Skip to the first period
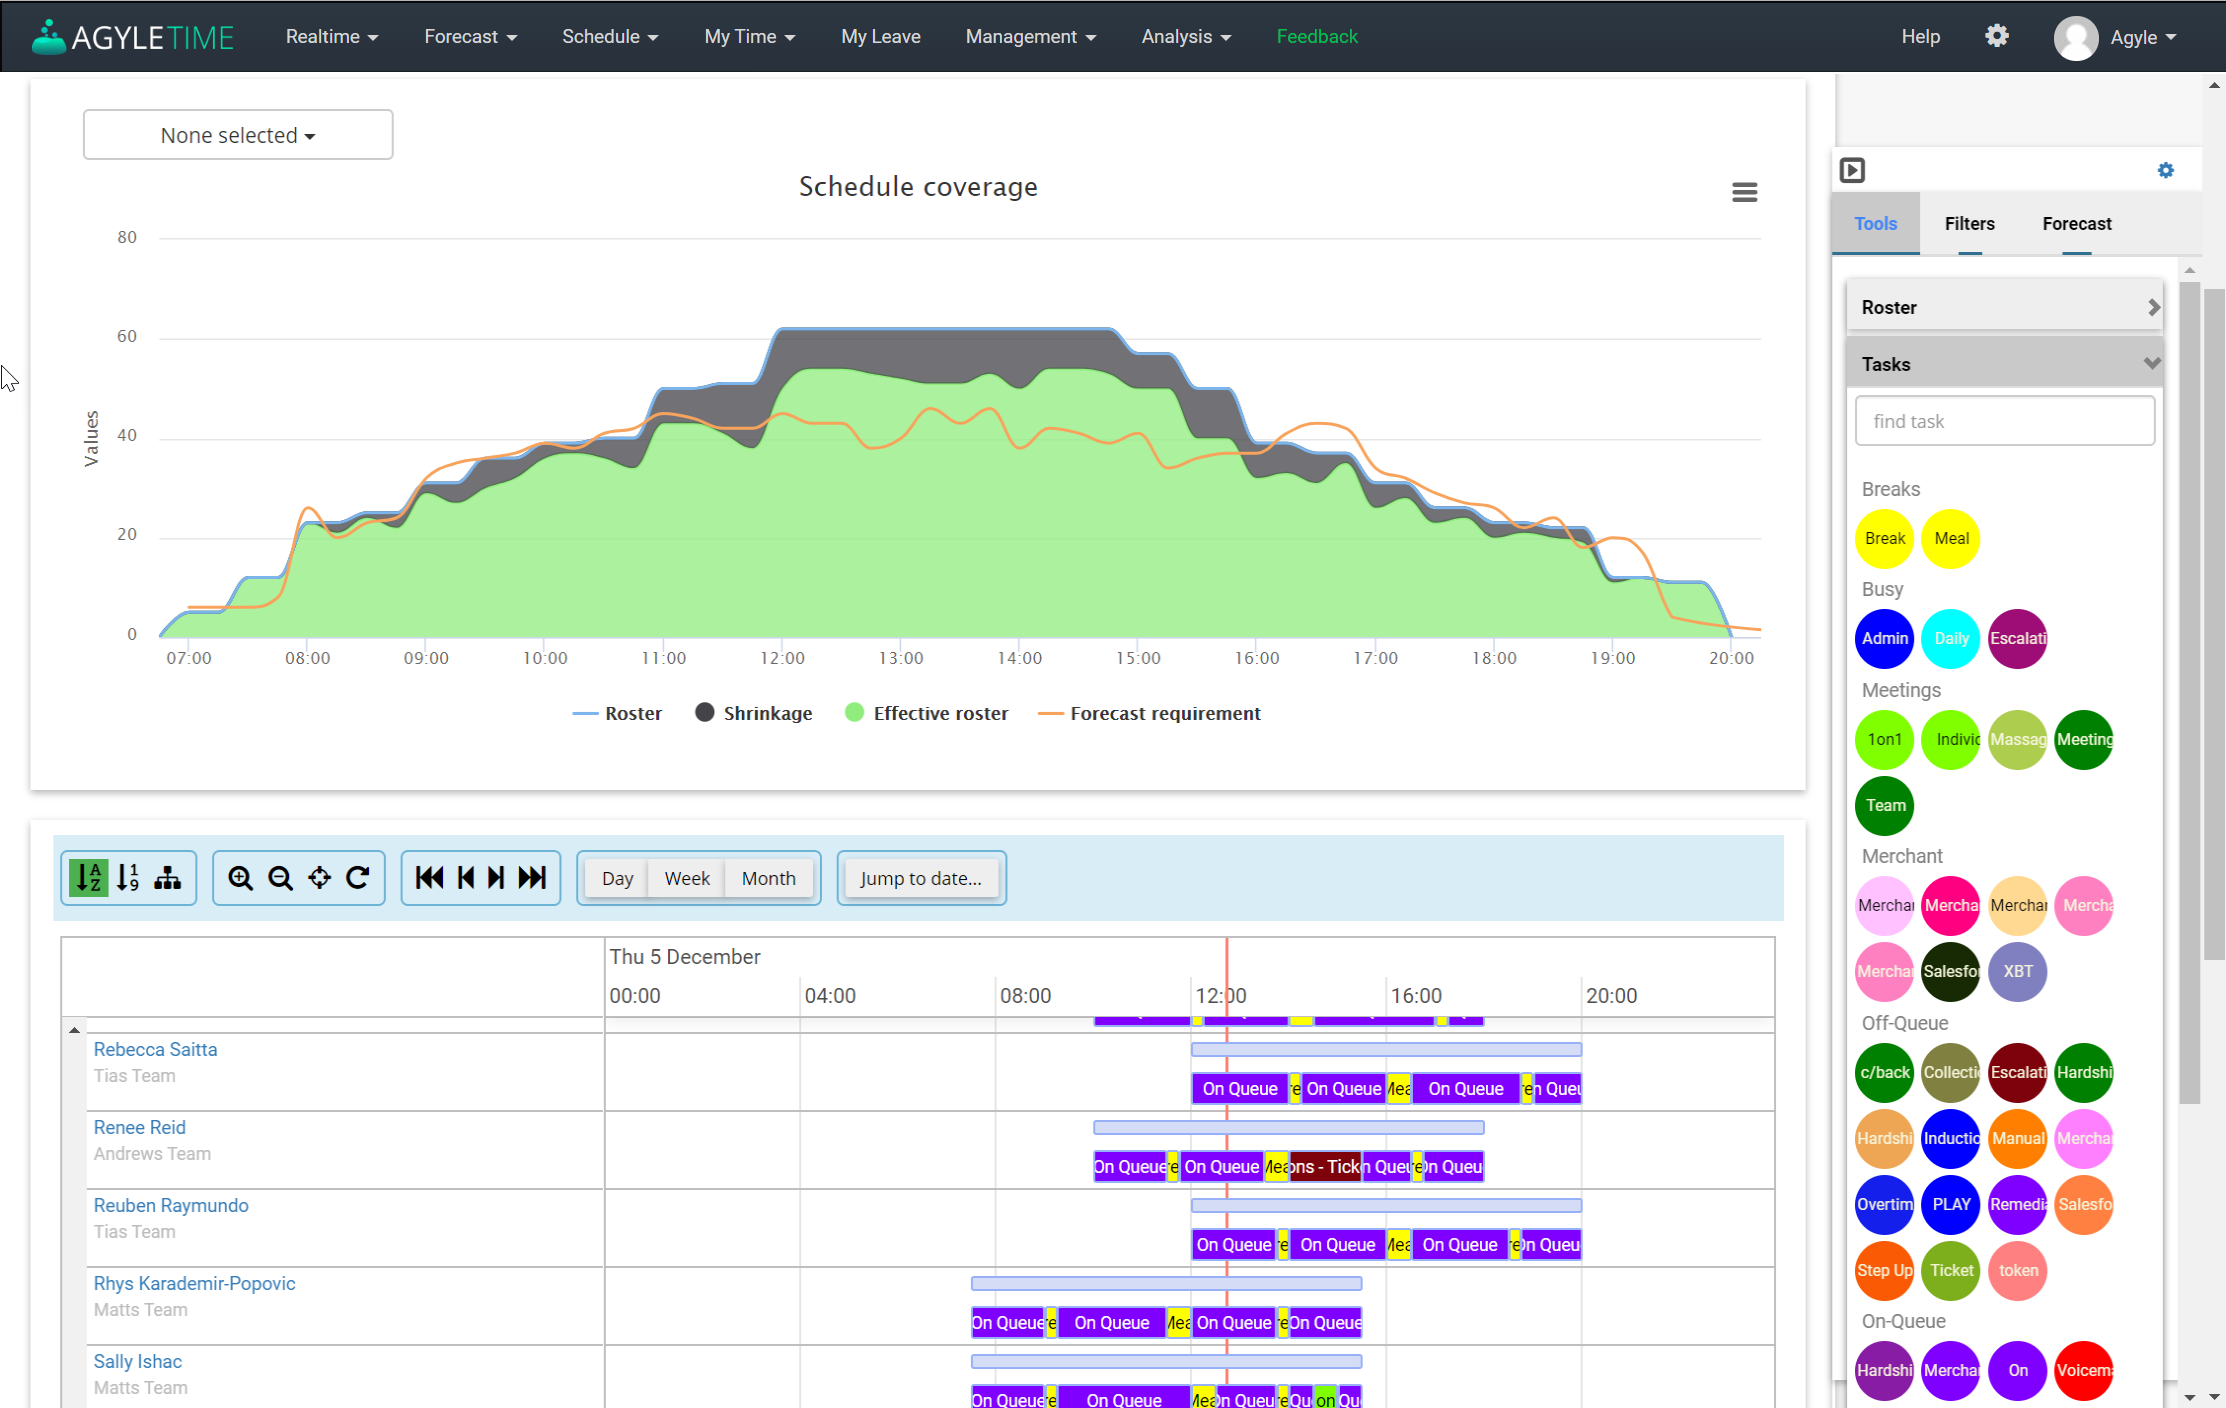Image resolution: width=2226 pixels, height=1408 pixels. [x=429, y=878]
